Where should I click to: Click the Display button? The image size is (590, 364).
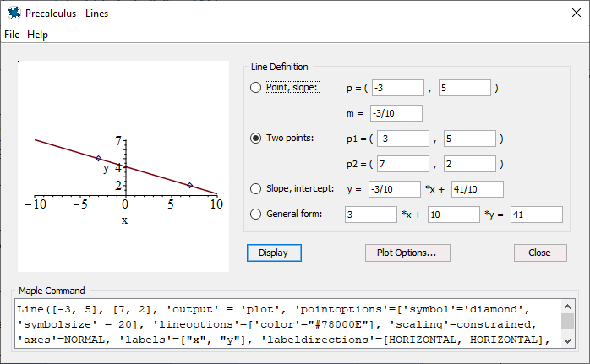point(274,253)
